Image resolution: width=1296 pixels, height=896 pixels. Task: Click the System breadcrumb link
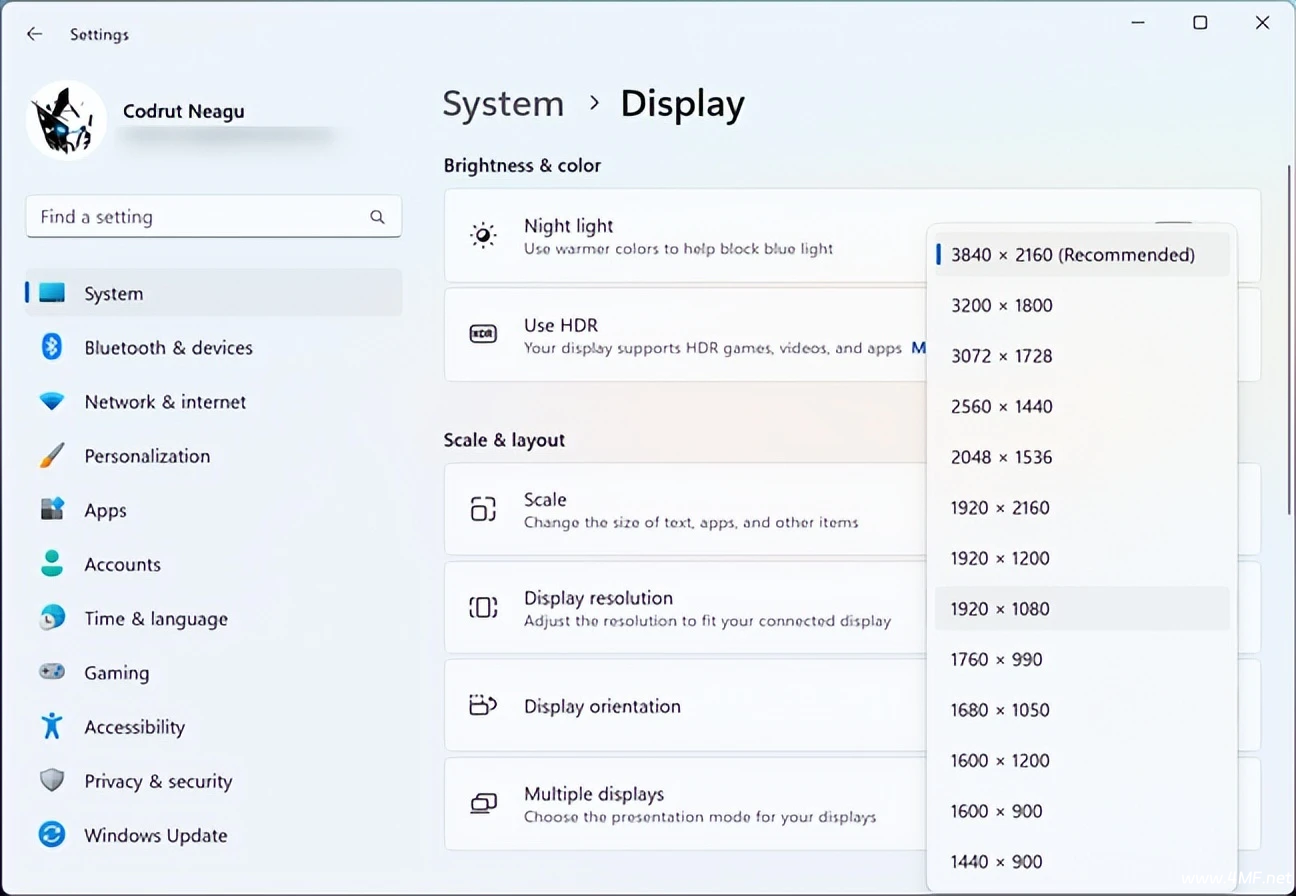coord(503,104)
